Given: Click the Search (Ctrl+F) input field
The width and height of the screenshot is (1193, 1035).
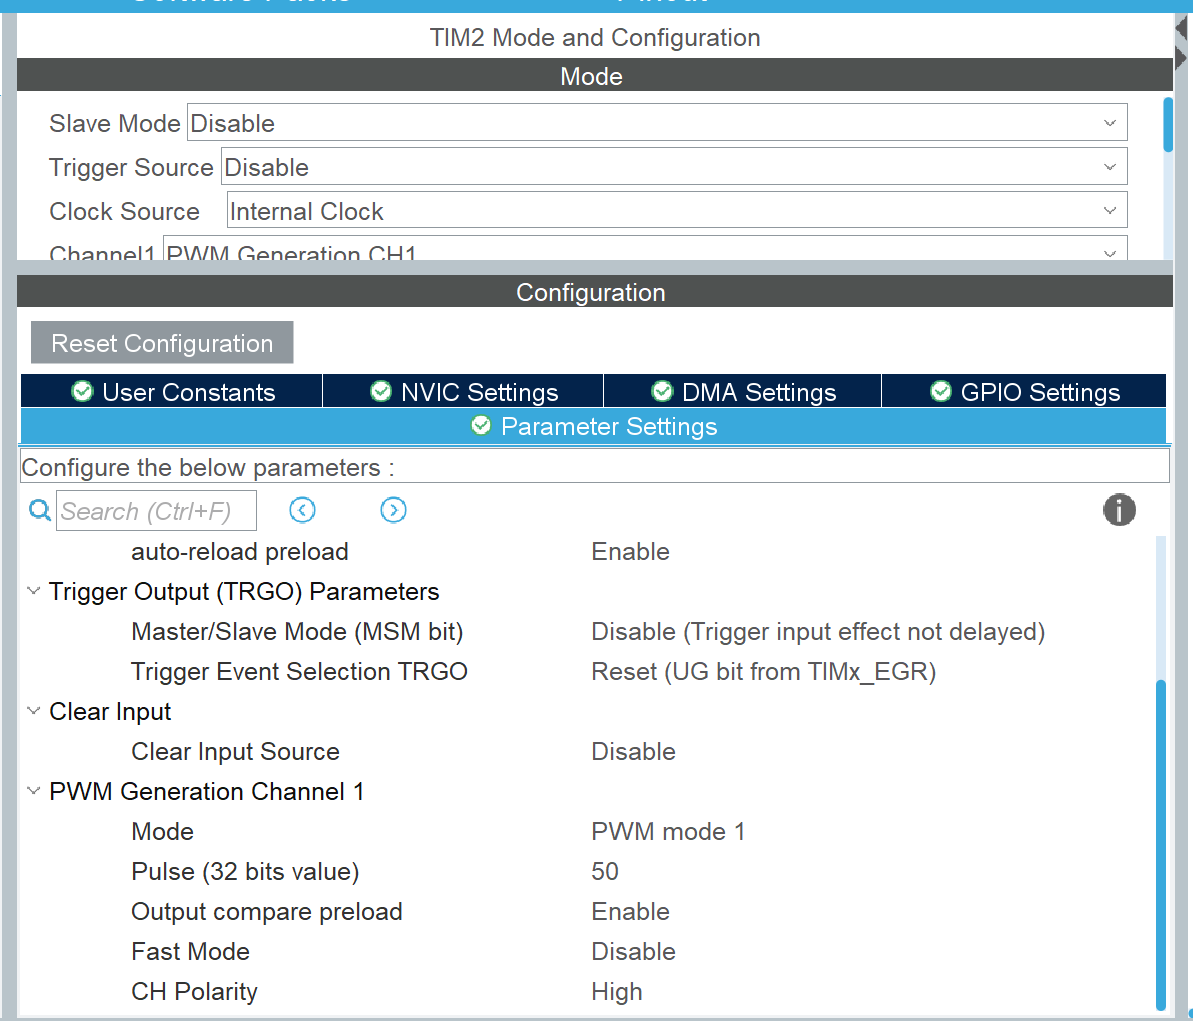Looking at the screenshot, I should click(x=156, y=511).
